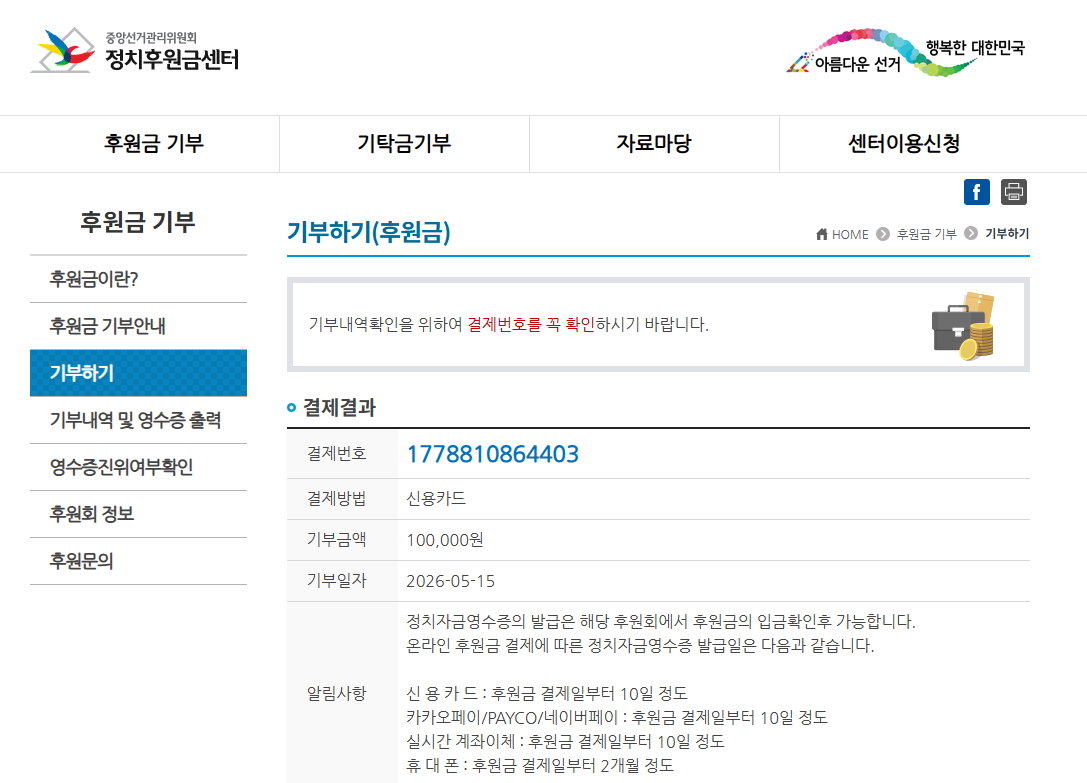Click the 카카오페이/PAYCO/네이버페이 notice line
The image size is (1087, 783).
coord(617,717)
